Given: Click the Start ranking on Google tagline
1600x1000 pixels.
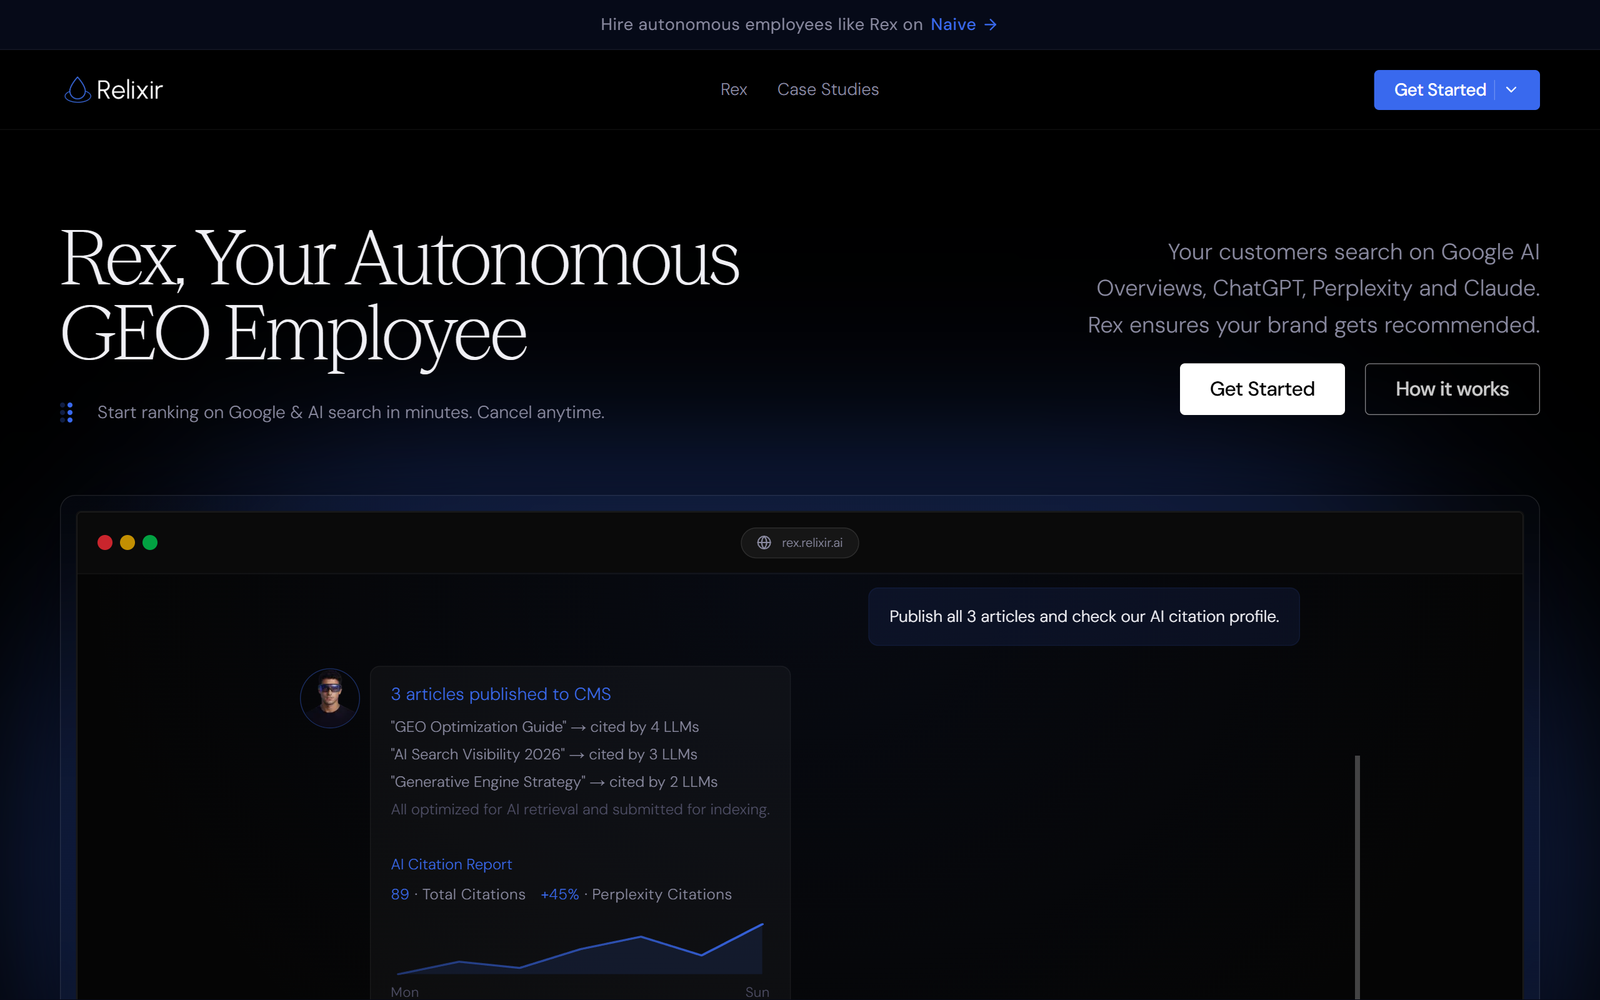Looking at the screenshot, I should 351,412.
